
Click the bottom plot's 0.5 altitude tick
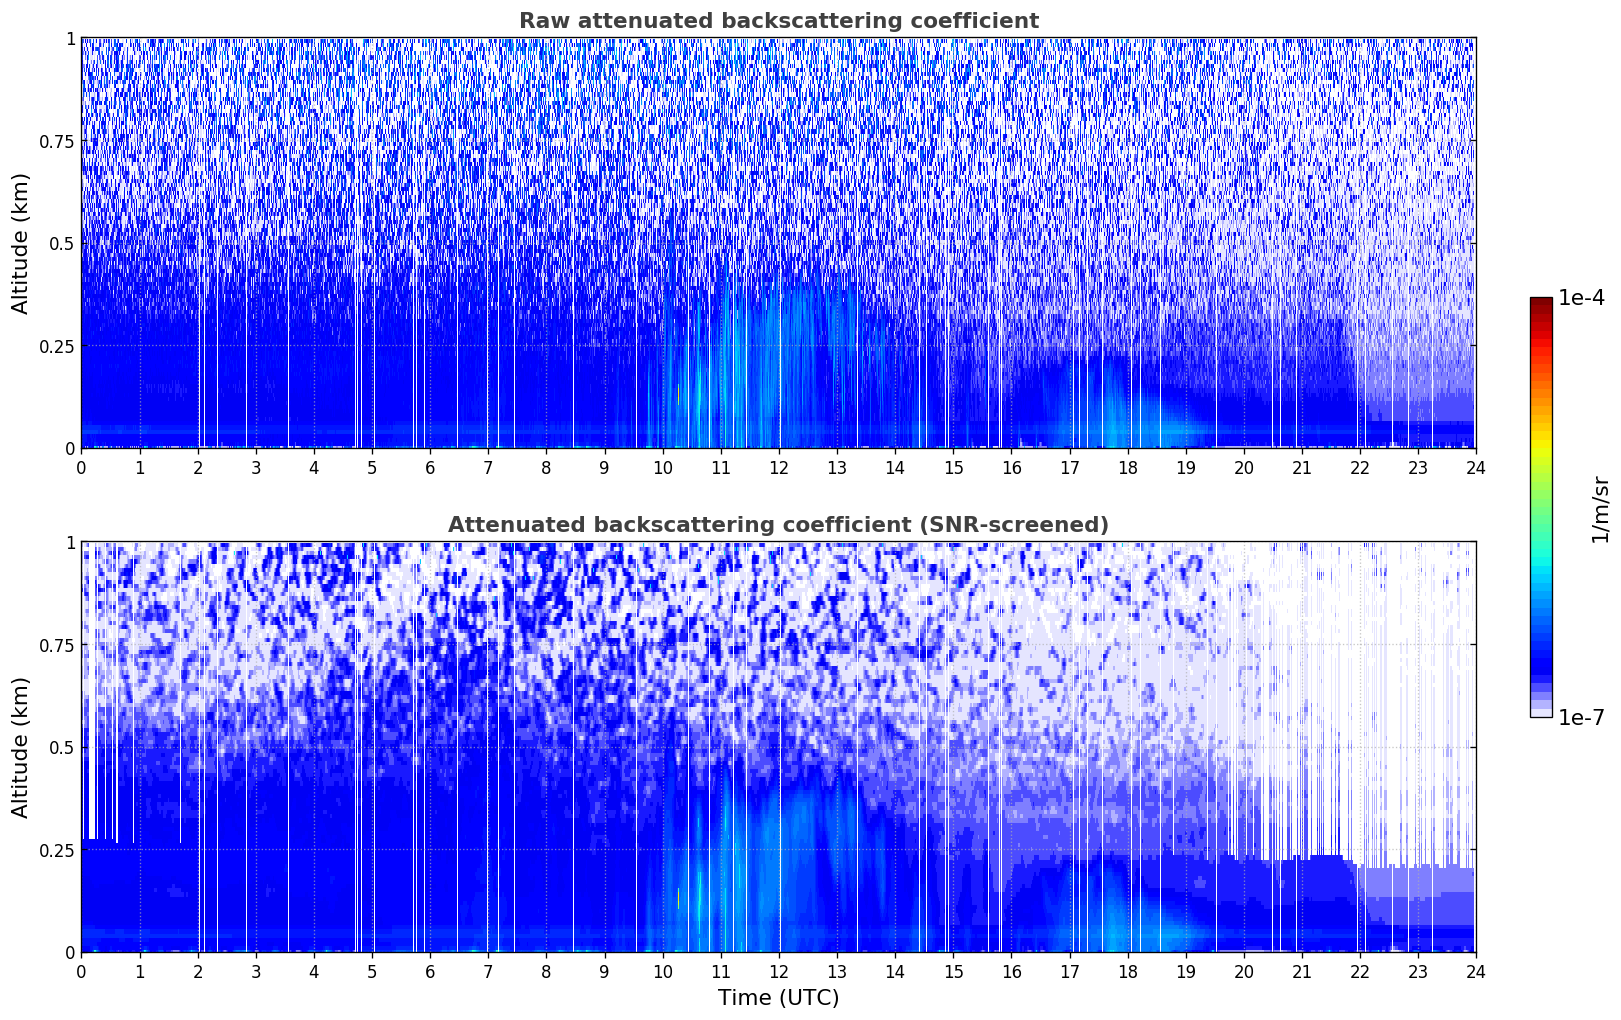(x=63, y=747)
